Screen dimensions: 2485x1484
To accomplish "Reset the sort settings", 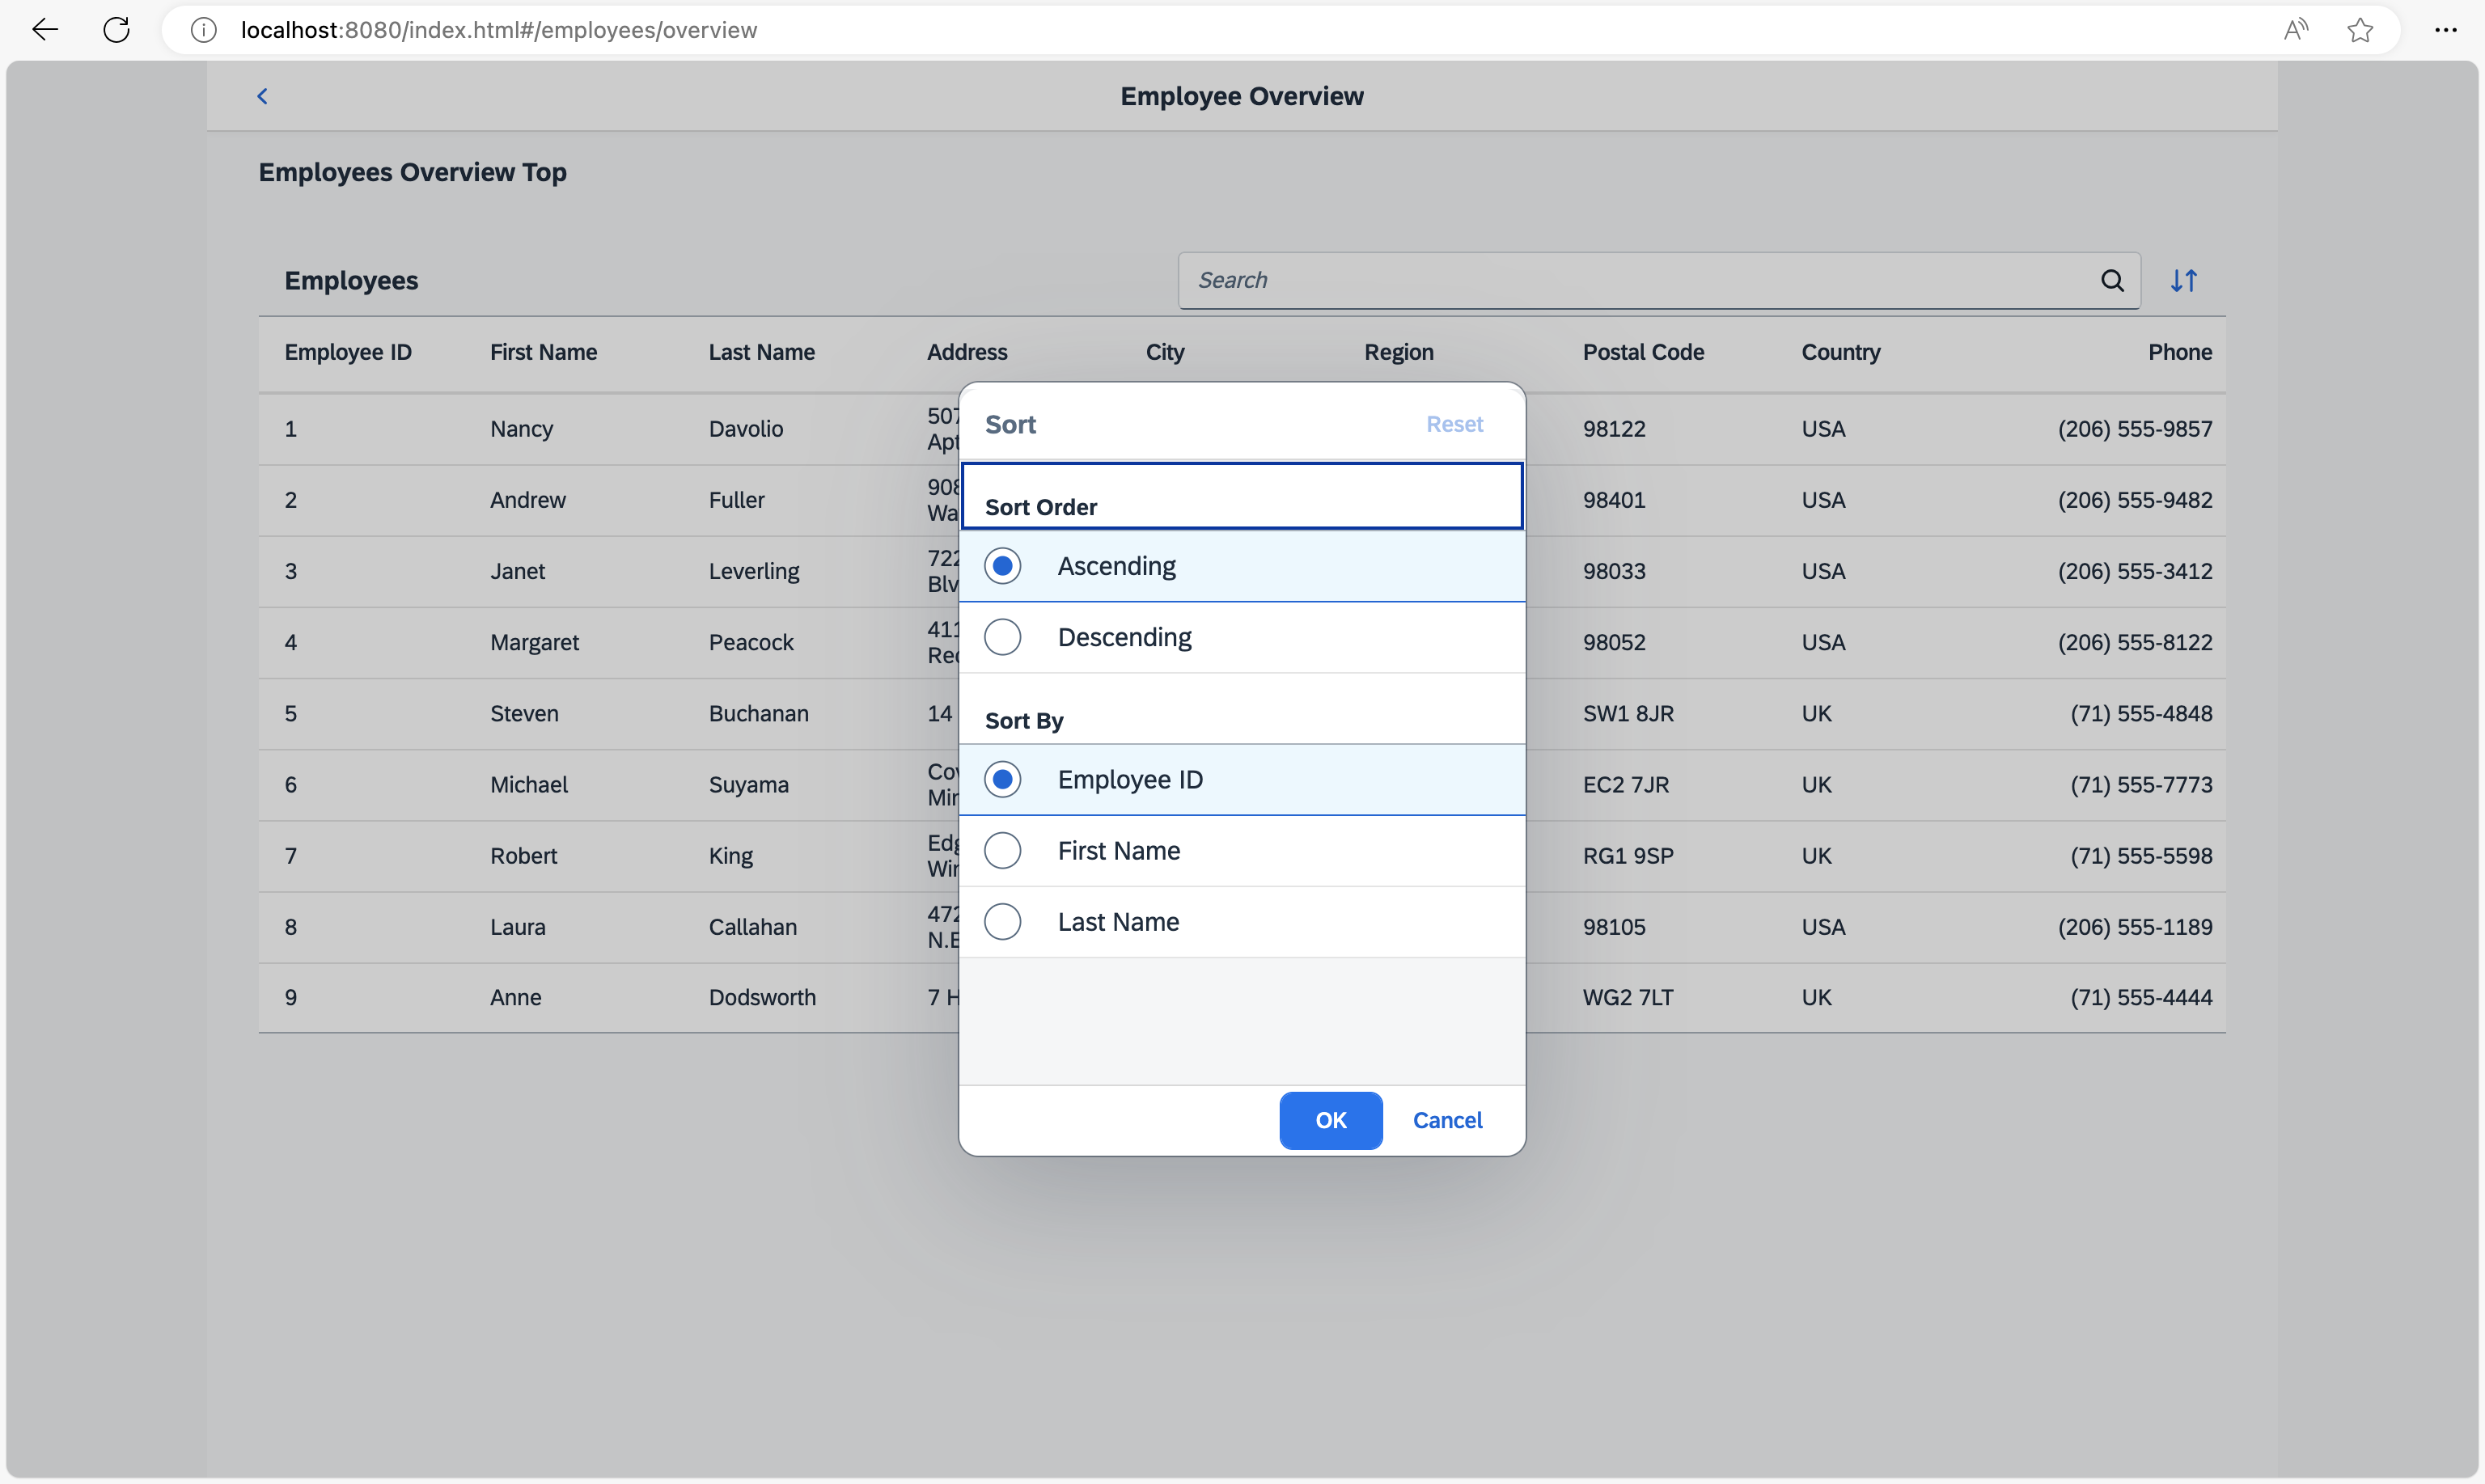I will pos(1454,424).
